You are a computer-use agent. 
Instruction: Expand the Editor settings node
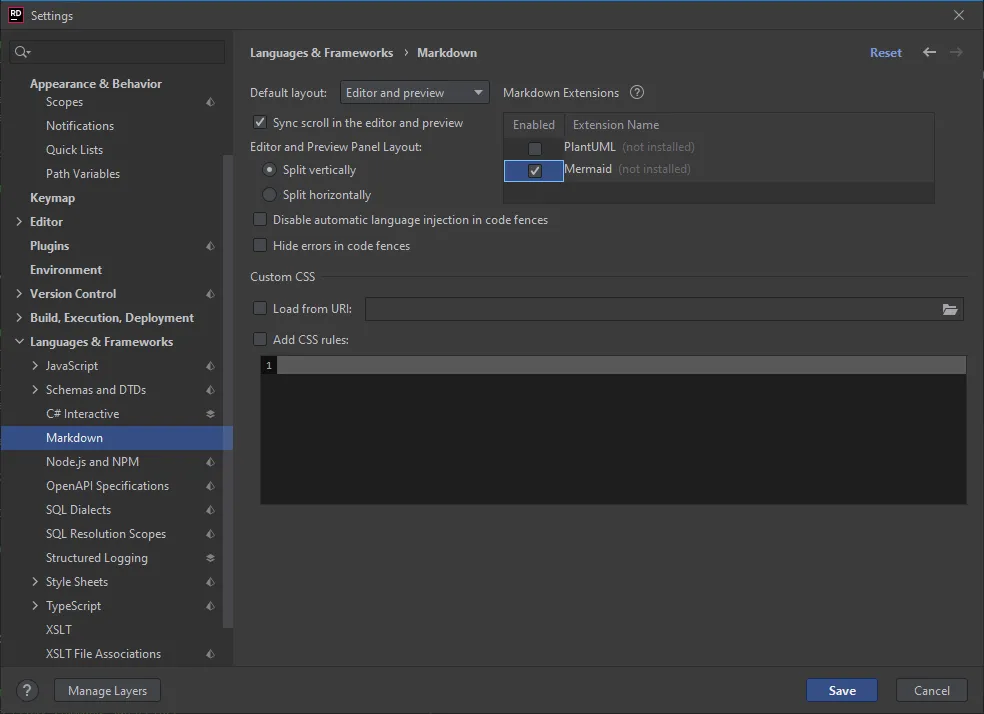click(x=19, y=221)
